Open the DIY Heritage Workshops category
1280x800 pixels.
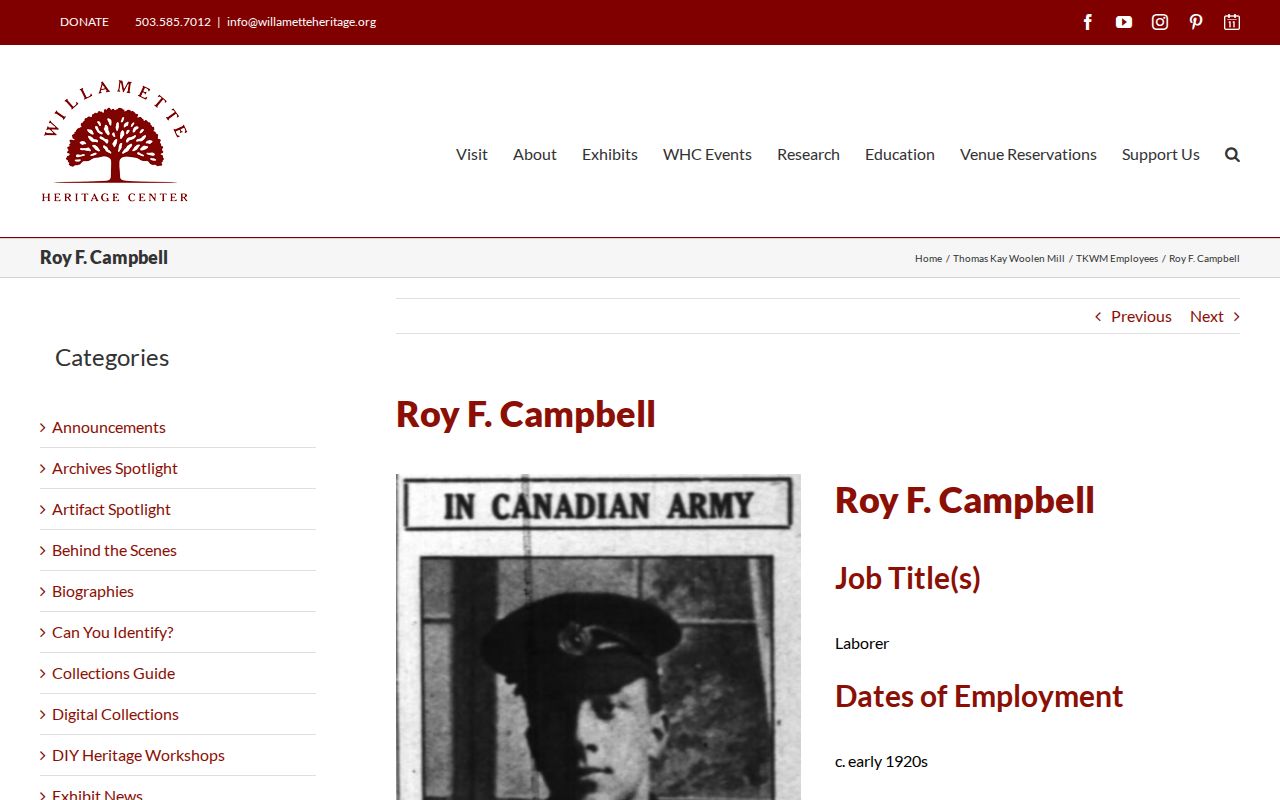(x=138, y=755)
